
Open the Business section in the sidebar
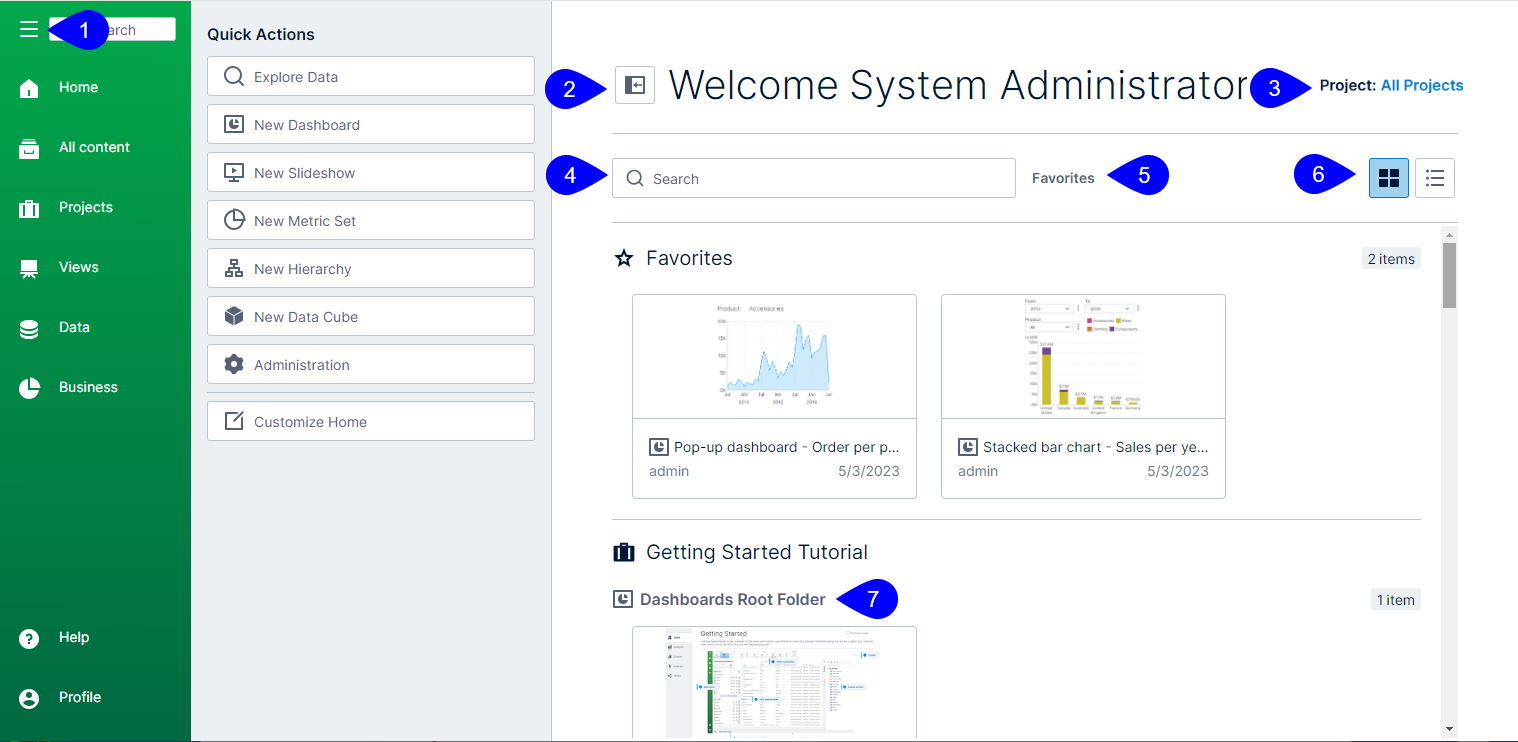pyautogui.click(x=29, y=387)
